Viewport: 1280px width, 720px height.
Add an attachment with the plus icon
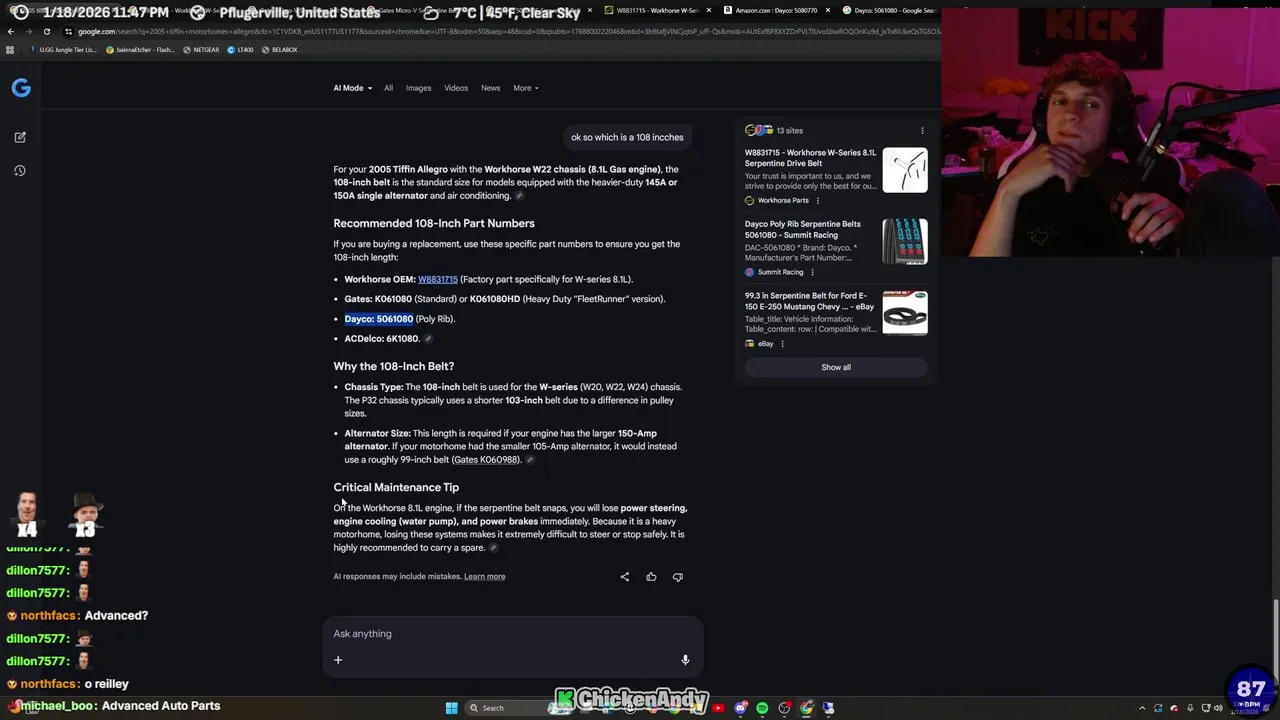[338, 660]
